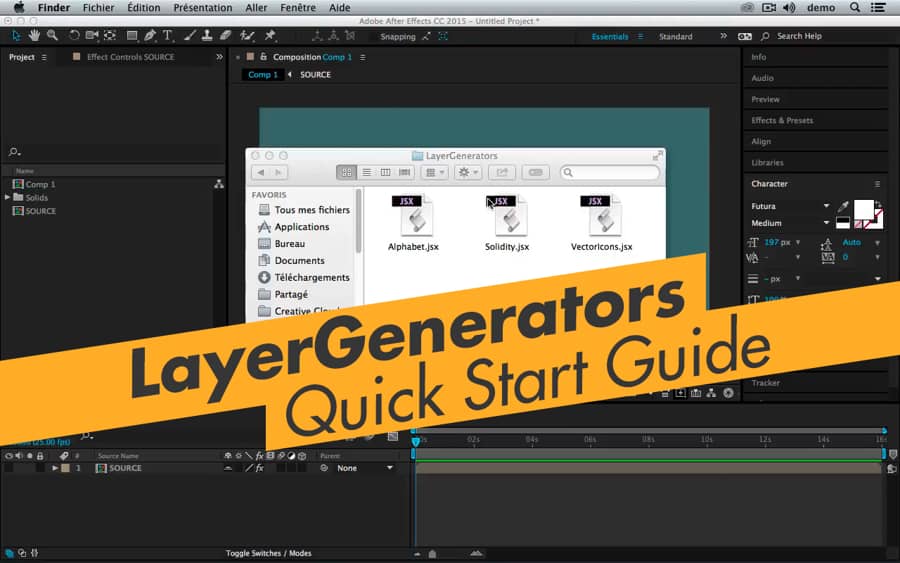Click the Finder window search field
The image size is (900, 563).
point(610,172)
